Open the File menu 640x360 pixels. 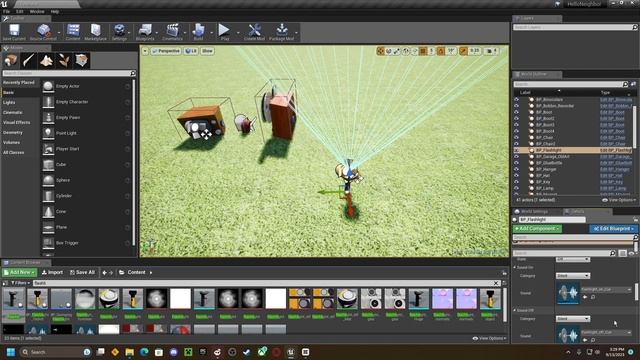7,11
